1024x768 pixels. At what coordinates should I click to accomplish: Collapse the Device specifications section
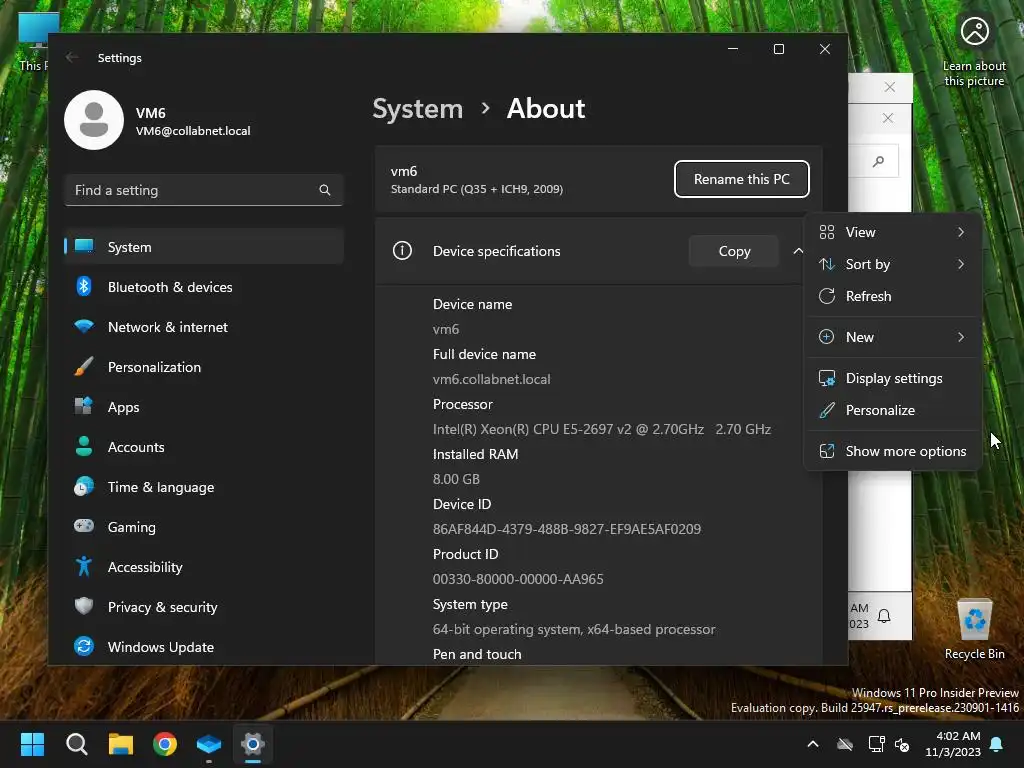pyautogui.click(x=798, y=251)
